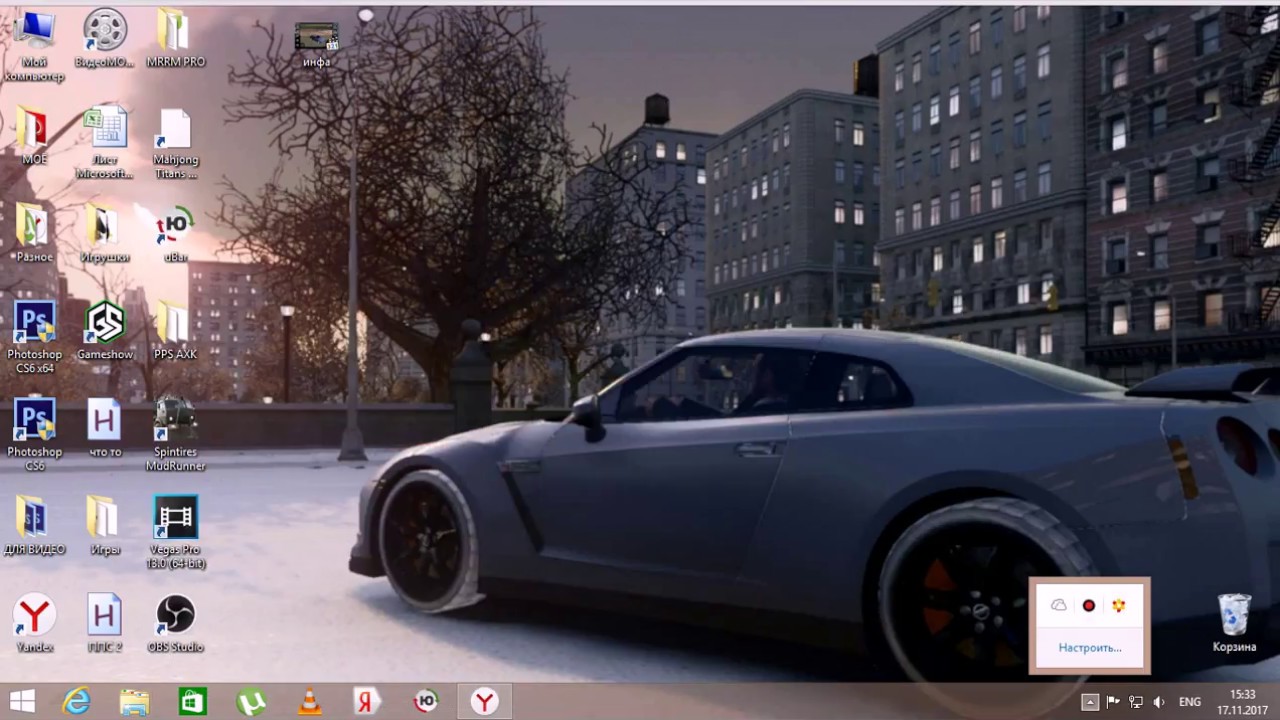The height and width of the screenshot is (720, 1280).
Task: Select the Корзина recycle bin icon
Action: [x=1234, y=623]
